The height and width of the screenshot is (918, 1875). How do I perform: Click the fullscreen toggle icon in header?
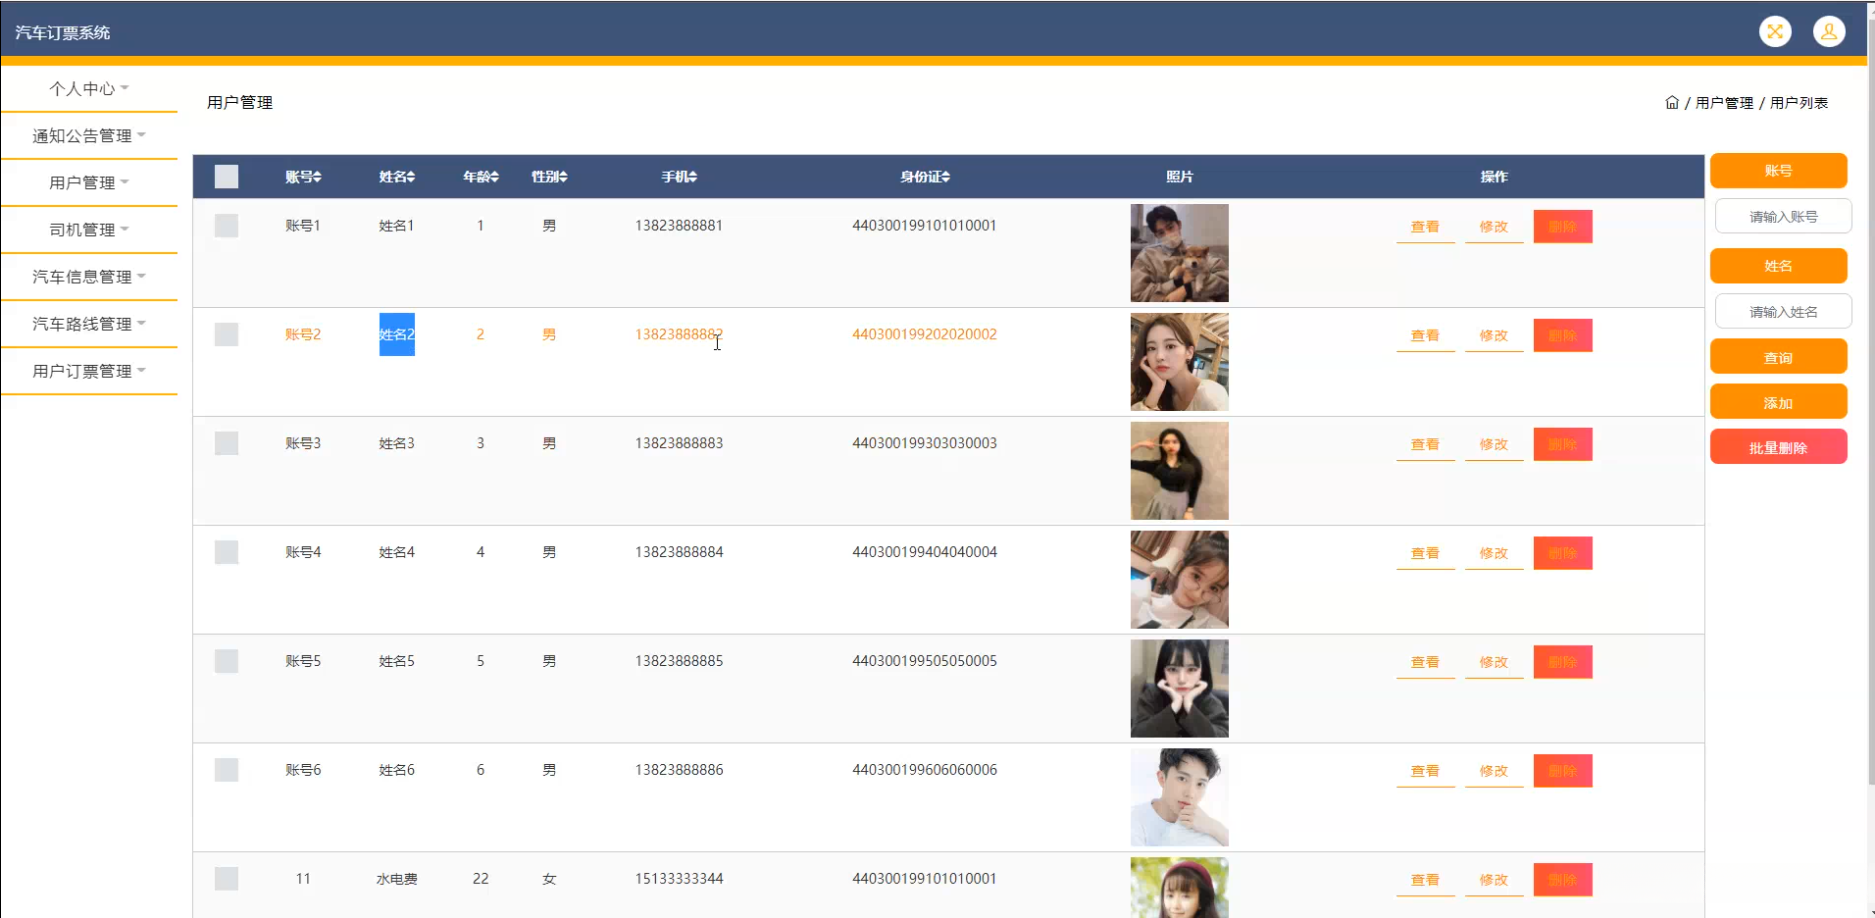tap(1775, 32)
